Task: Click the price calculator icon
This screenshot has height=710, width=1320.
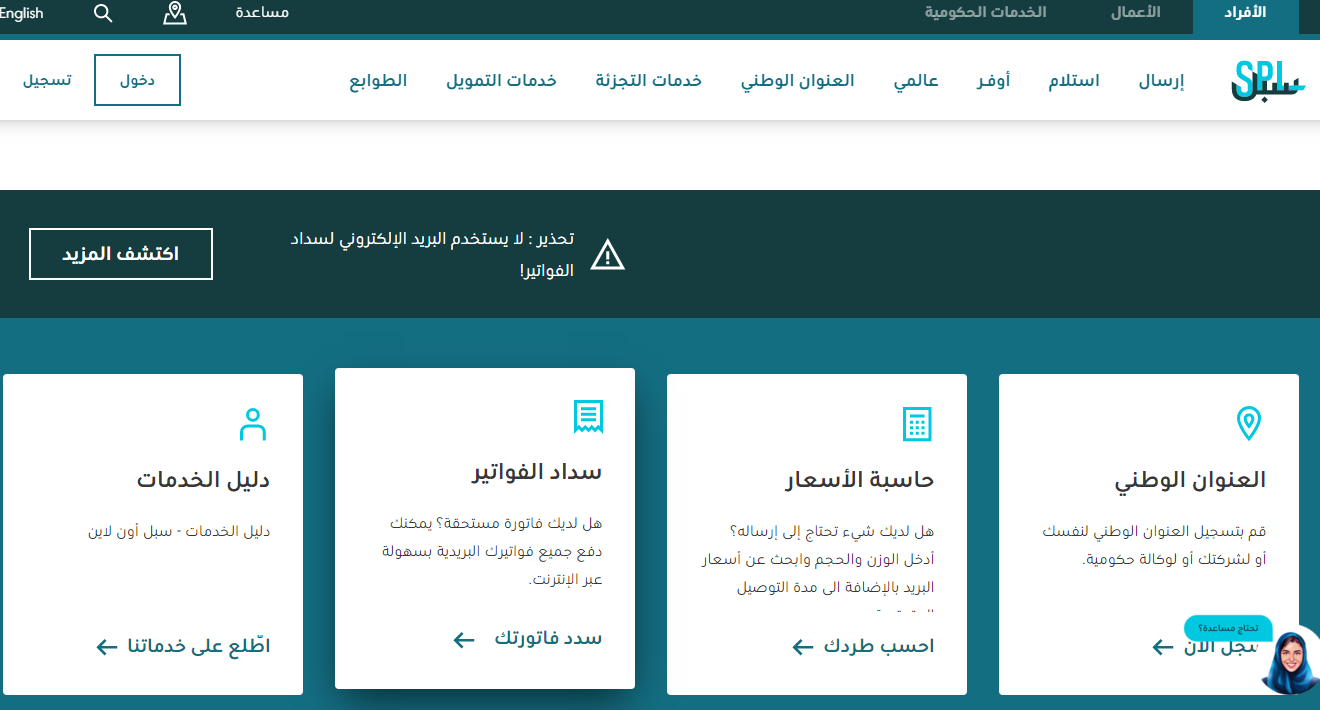Action: [x=916, y=423]
